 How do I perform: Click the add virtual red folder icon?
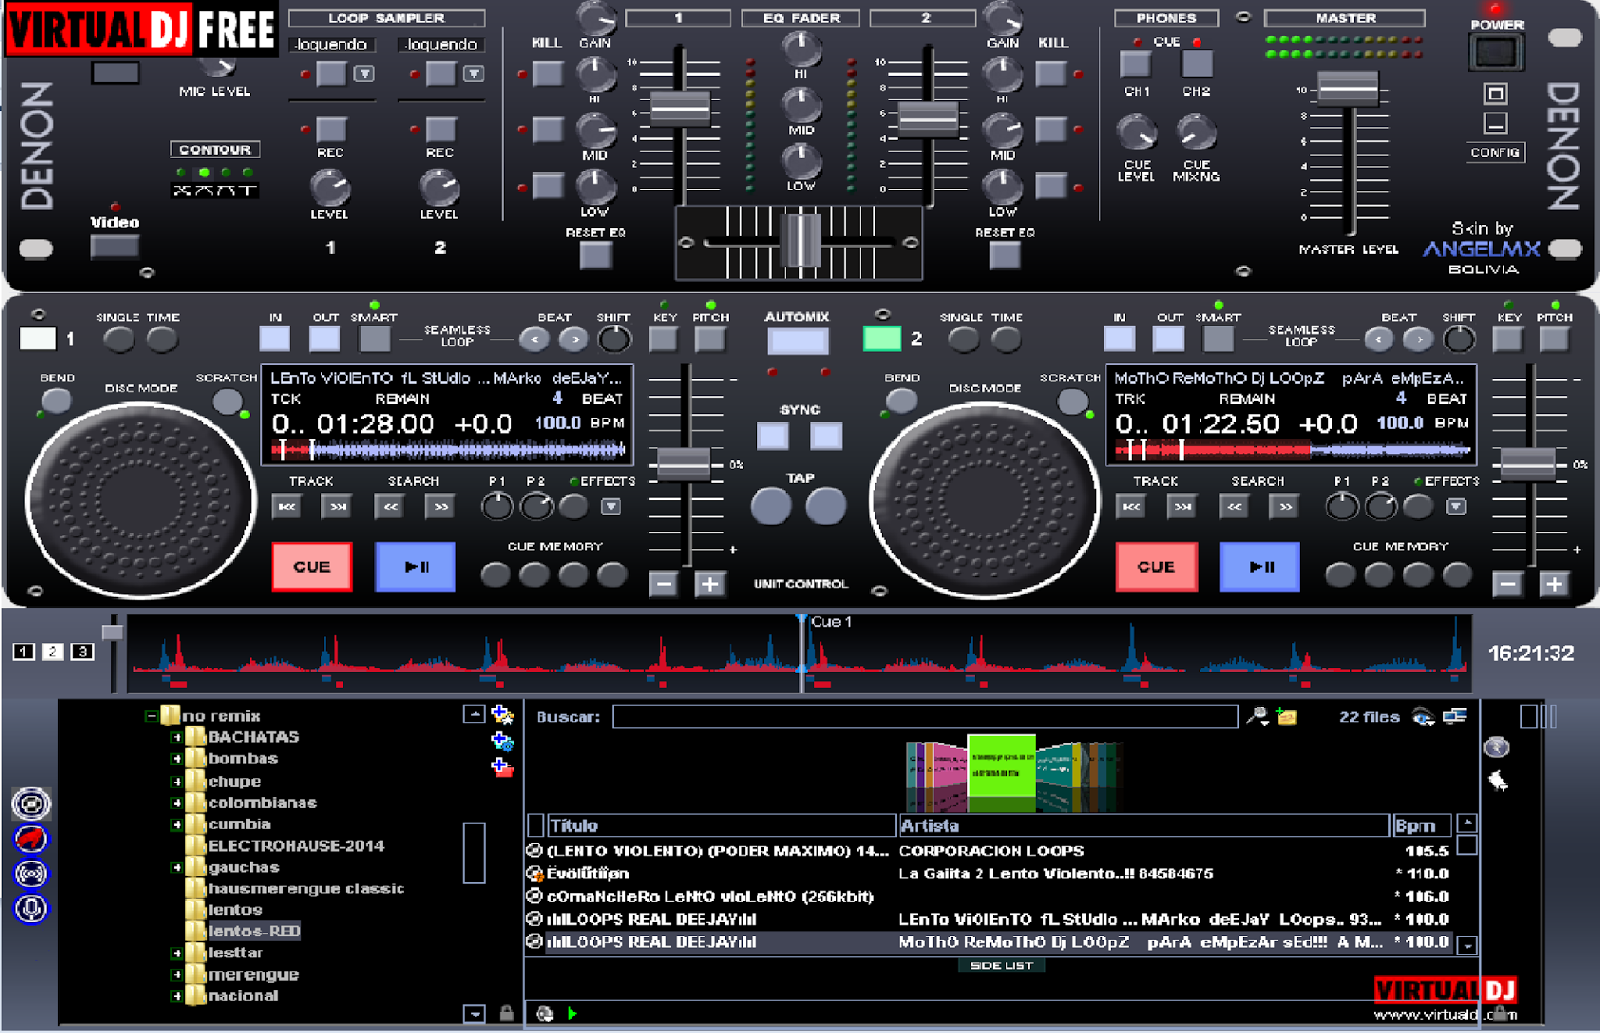[x=502, y=767]
